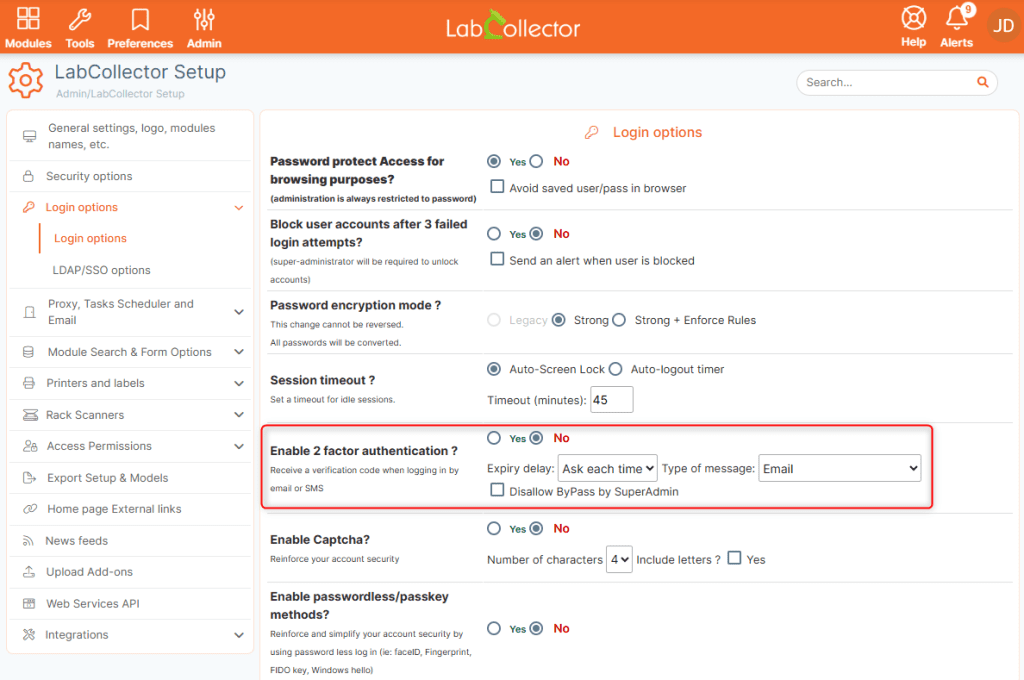Check Avoid saved user/pass in browser
This screenshot has height=680, width=1024.
[497, 187]
